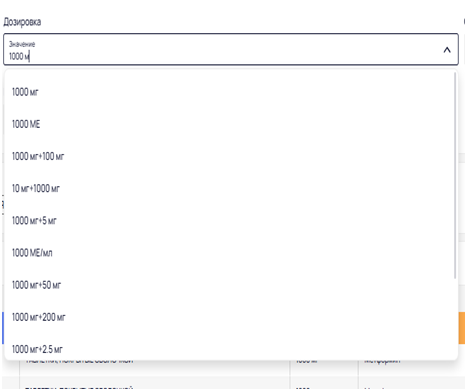This screenshot has width=467, height=391.
Task: Click empty space right of 1000 МЕ option
Action: (247, 124)
